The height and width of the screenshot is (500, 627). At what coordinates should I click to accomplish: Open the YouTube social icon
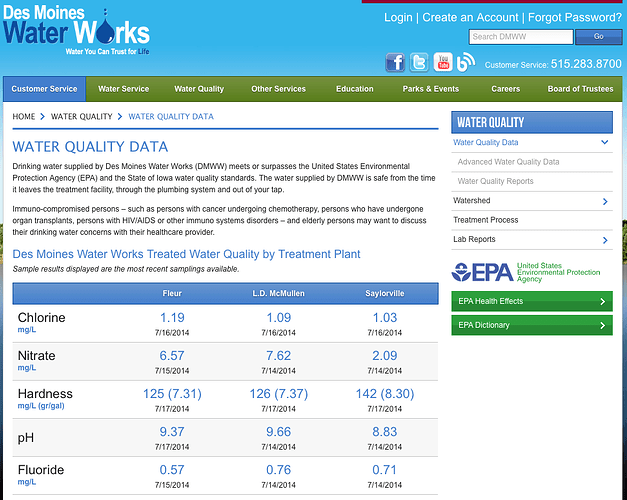[443, 62]
